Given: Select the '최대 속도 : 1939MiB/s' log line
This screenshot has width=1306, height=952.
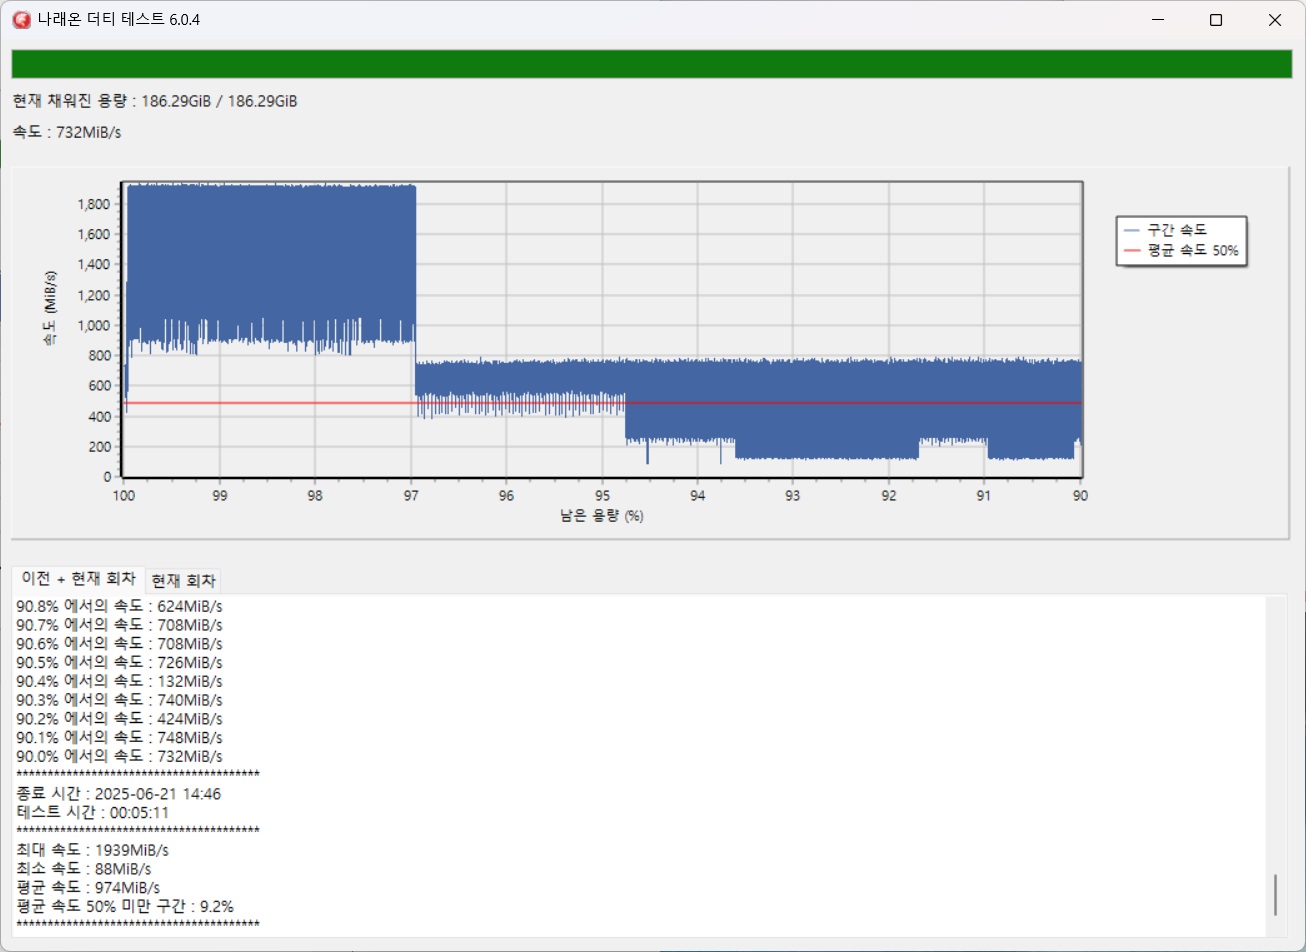Looking at the screenshot, I should [93, 850].
